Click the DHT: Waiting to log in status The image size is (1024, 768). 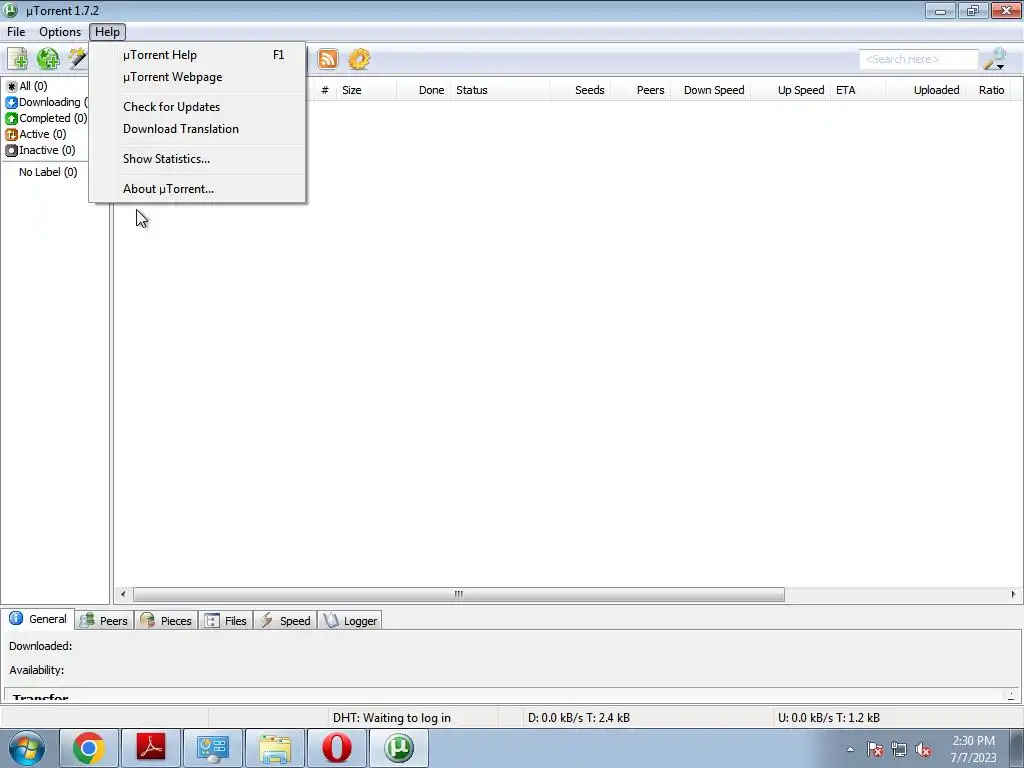click(x=392, y=718)
